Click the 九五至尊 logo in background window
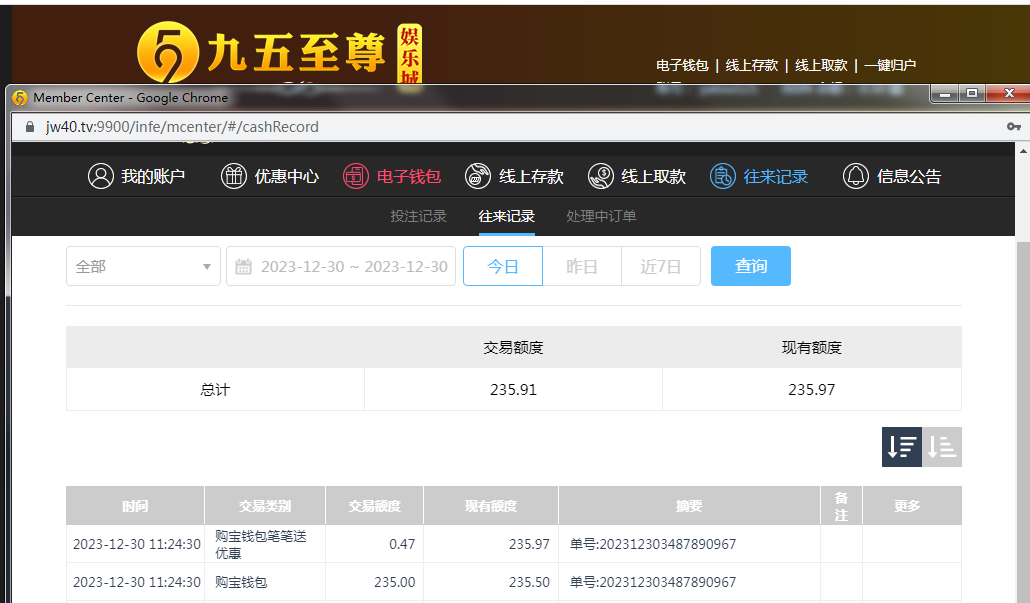Screen dimensions: 1030x603 point(279,53)
